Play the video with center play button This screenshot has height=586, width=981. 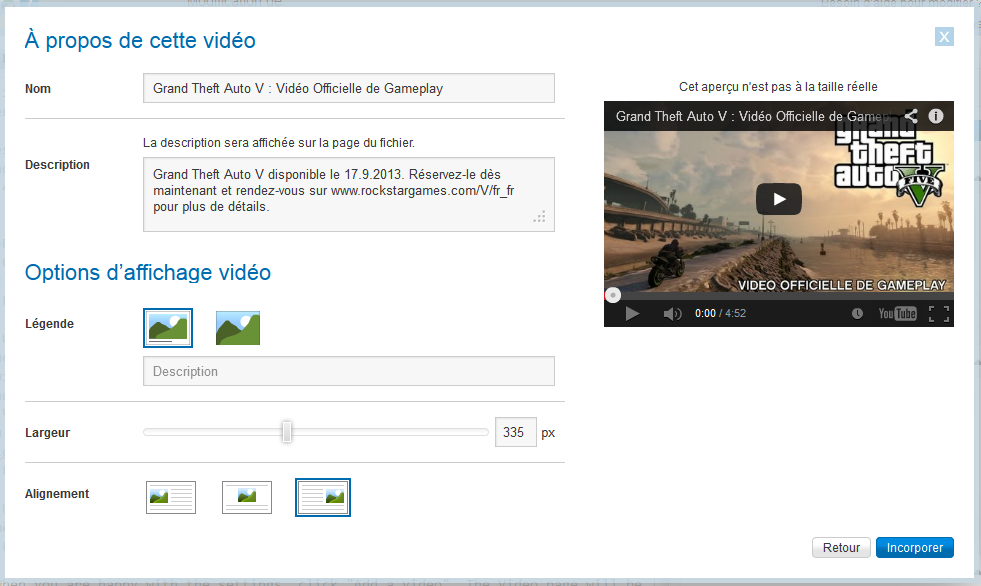pyautogui.click(x=779, y=199)
